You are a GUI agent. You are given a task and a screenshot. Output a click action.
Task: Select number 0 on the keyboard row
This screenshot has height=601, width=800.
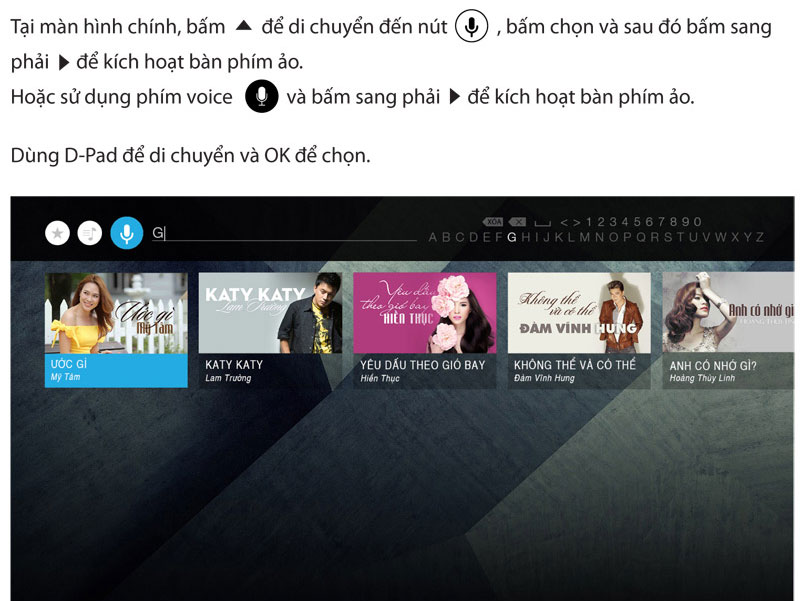coord(698,222)
